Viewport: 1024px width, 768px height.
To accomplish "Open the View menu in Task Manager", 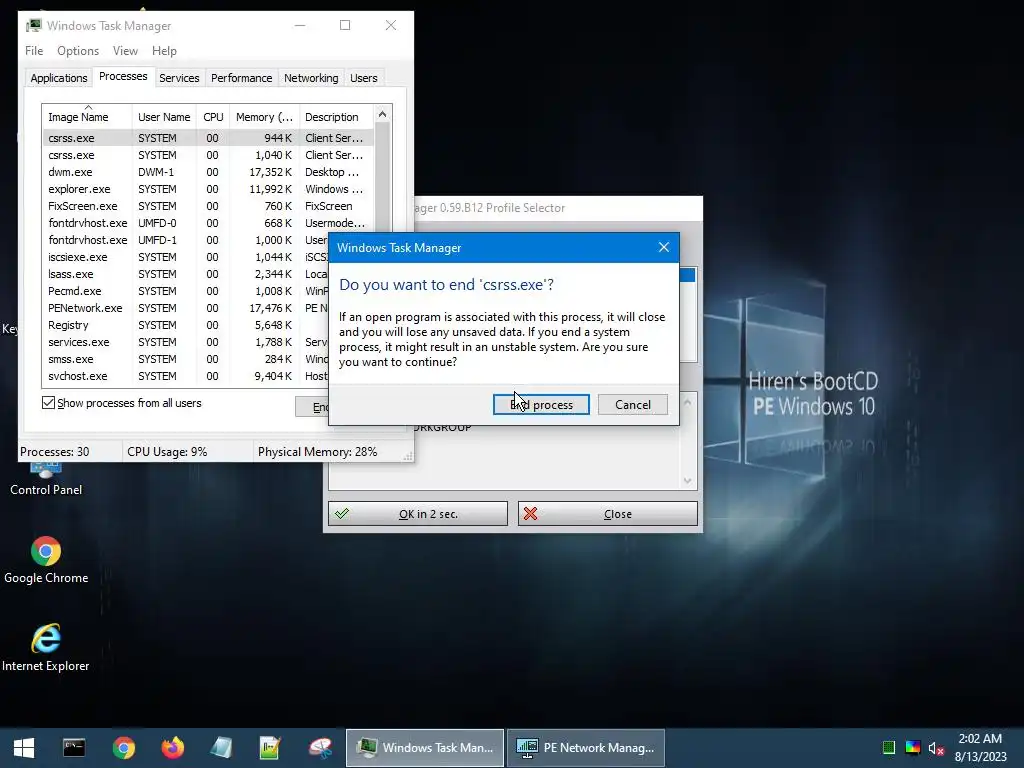I will (x=125, y=51).
